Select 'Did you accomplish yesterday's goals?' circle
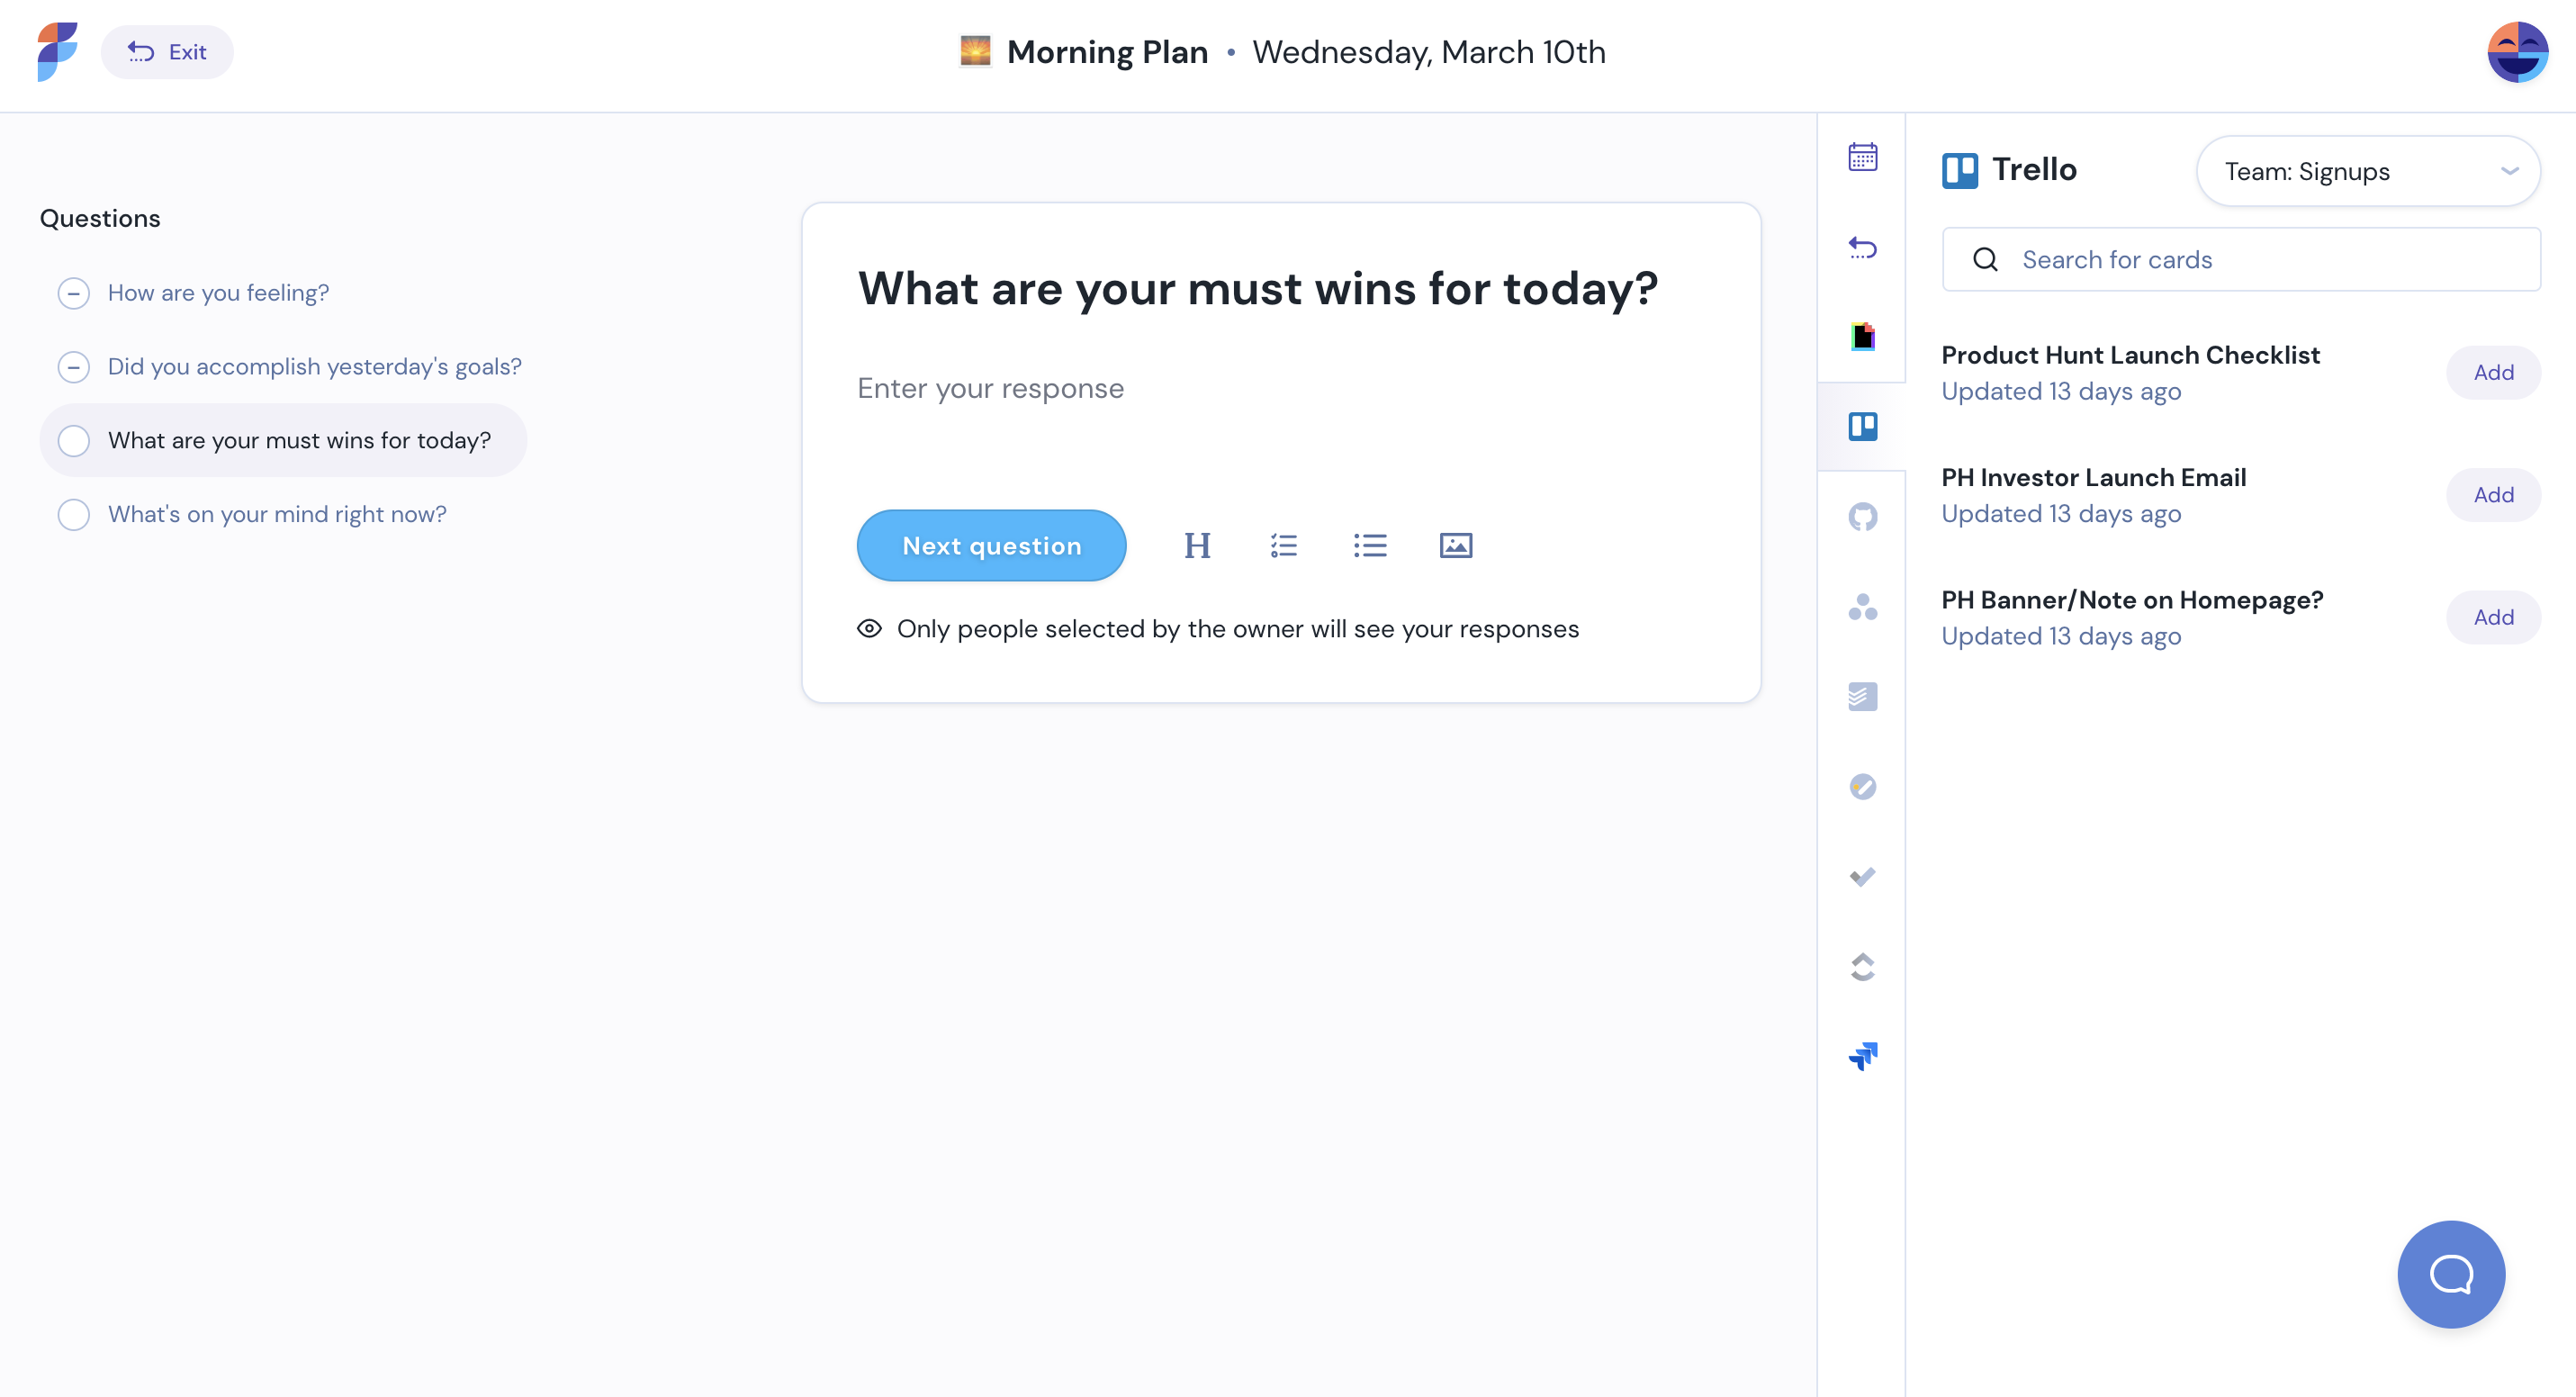 point(73,367)
